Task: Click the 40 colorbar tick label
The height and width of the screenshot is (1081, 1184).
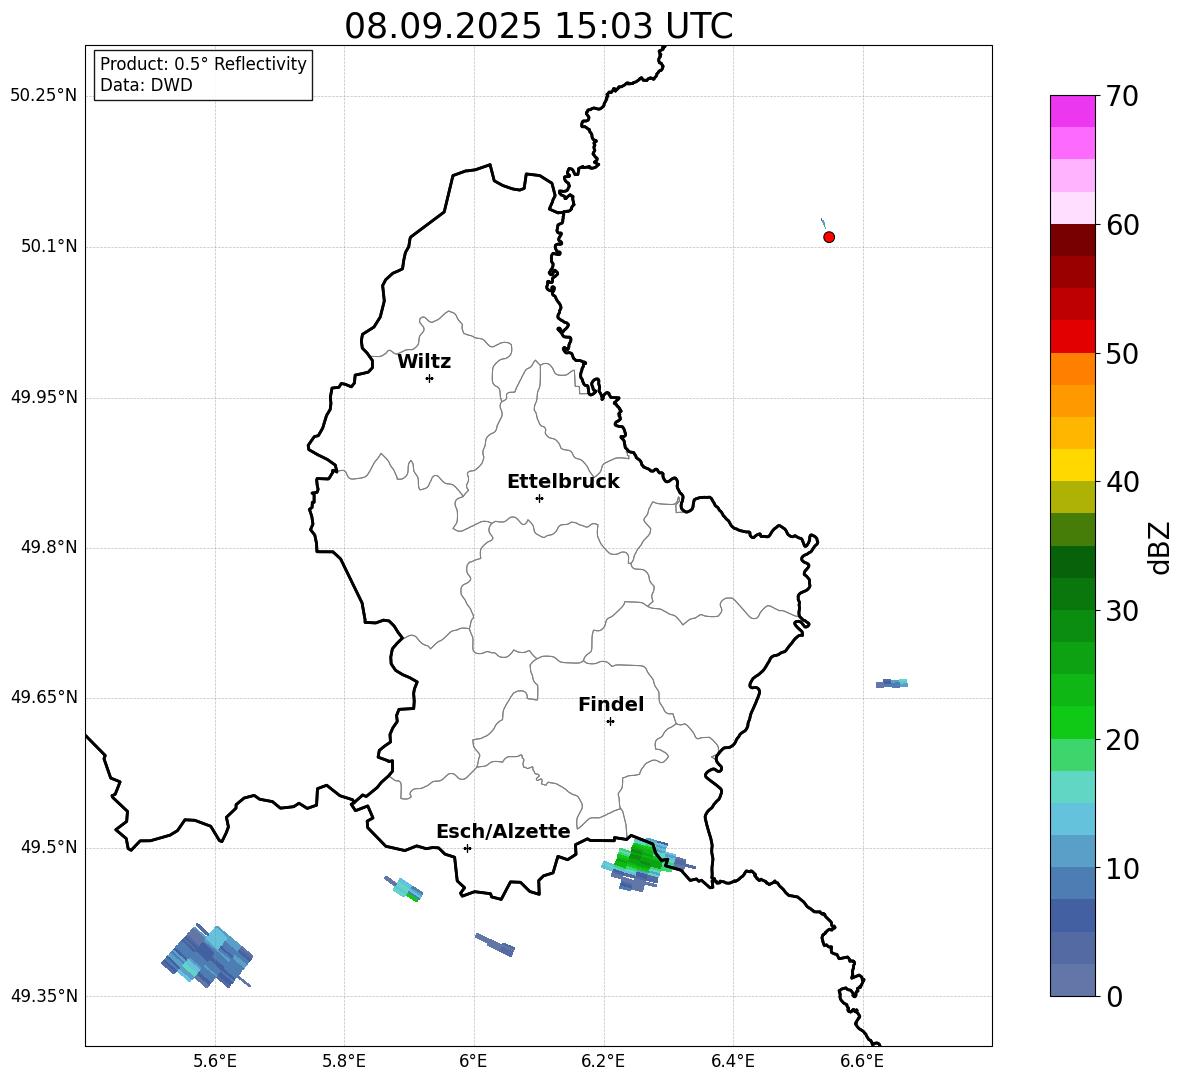Action: pos(1122,482)
